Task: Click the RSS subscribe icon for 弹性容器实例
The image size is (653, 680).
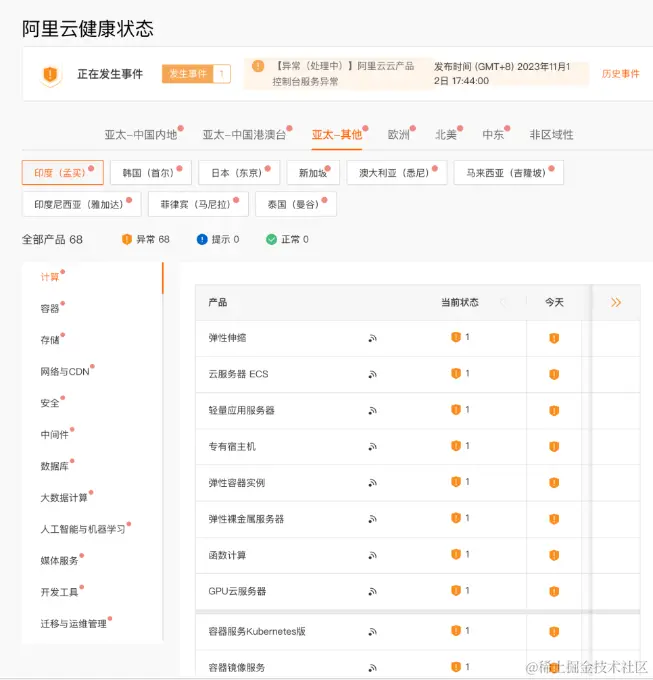Action: point(372,483)
